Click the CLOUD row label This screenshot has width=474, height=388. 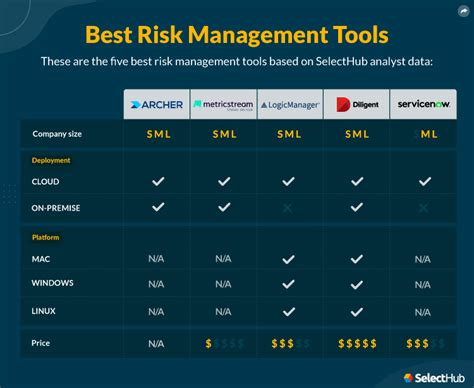pos(45,182)
